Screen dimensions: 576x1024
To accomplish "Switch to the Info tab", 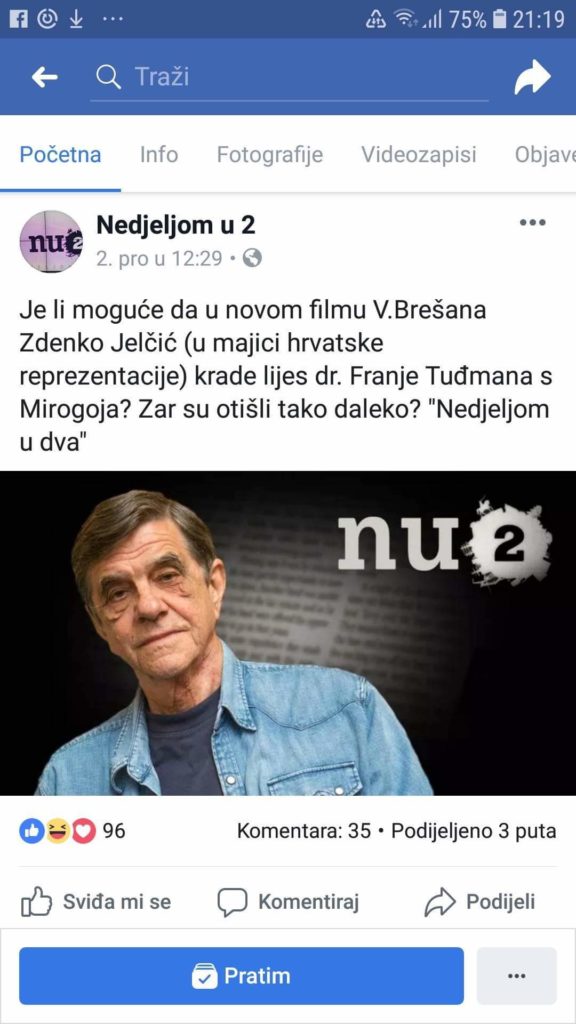I will point(159,155).
